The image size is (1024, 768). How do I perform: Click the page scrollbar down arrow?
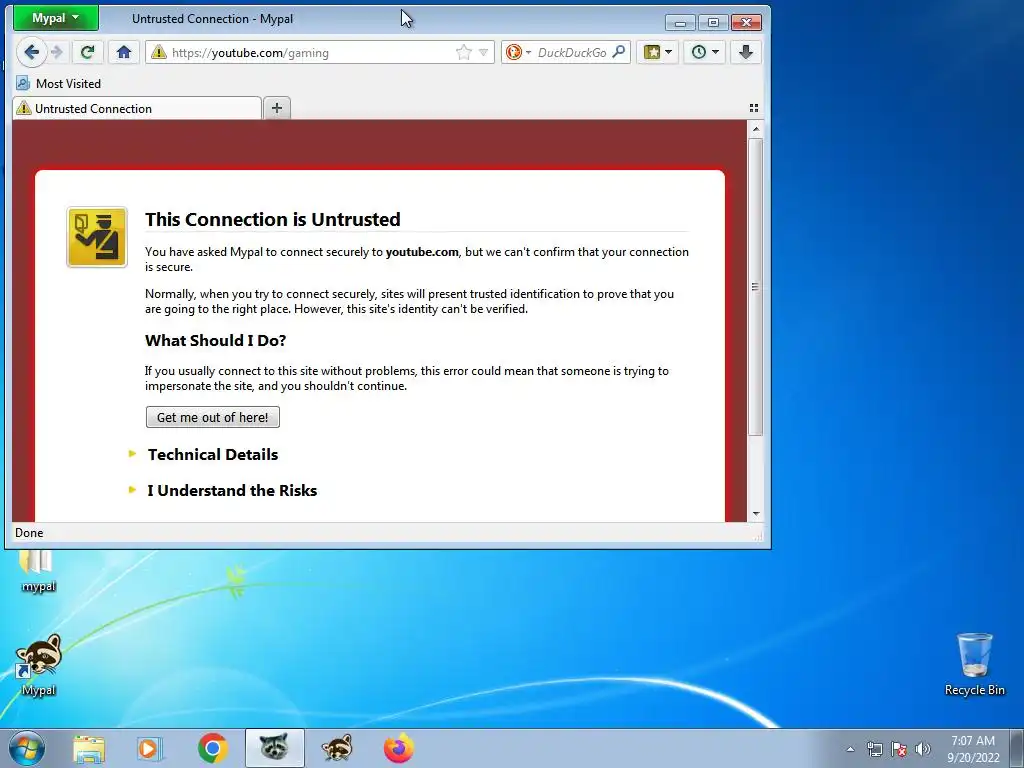point(756,514)
